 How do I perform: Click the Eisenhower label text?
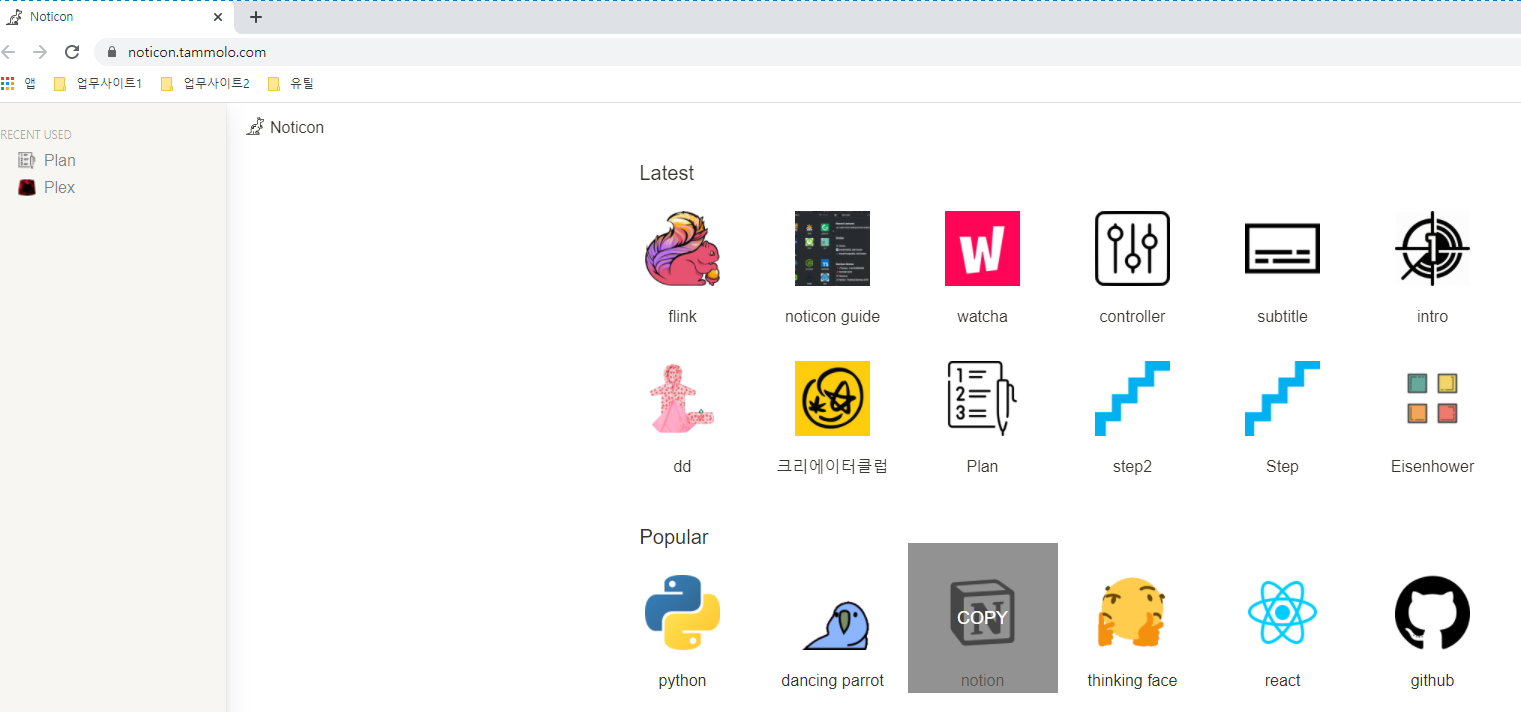pyautogui.click(x=1432, y=466)
